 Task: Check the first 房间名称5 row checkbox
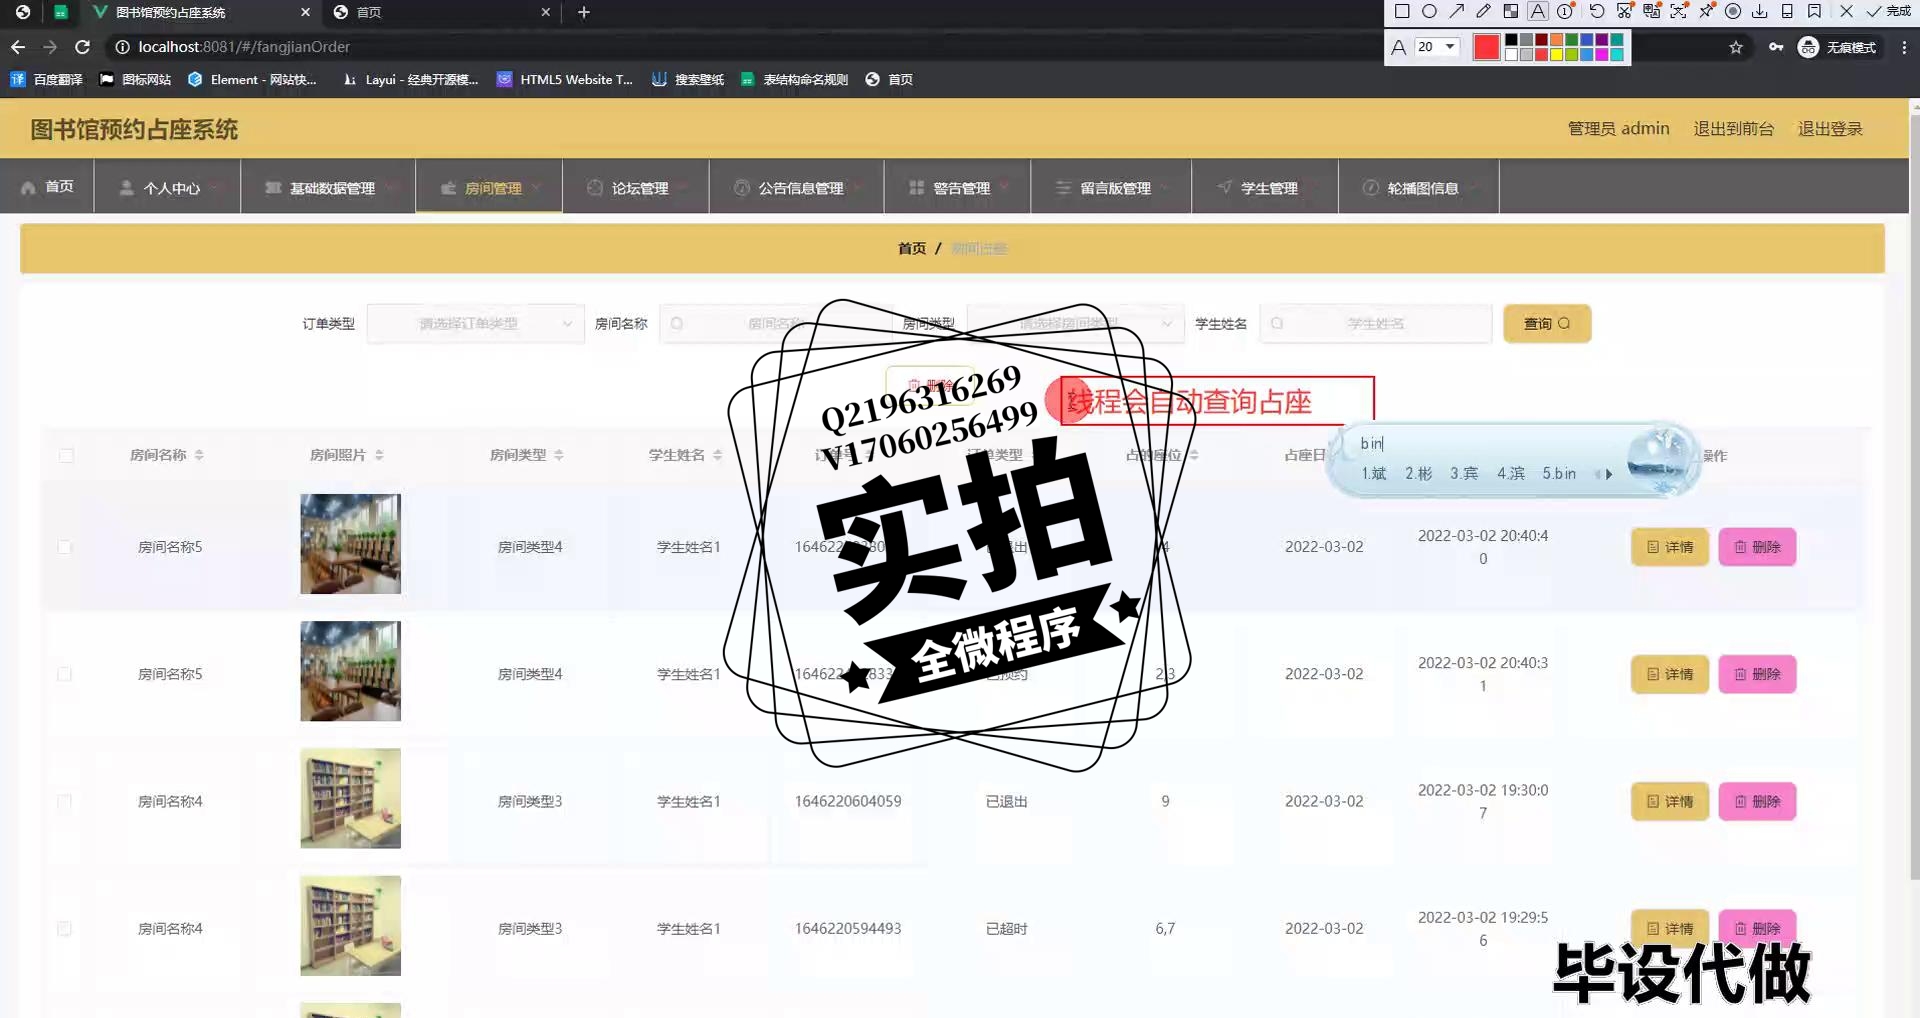coord(65,547)
